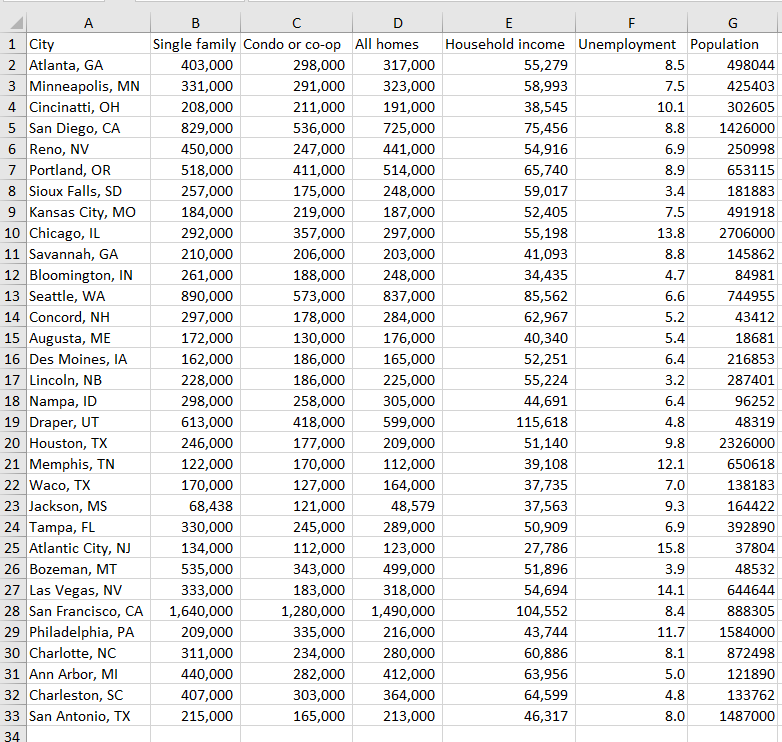
Task: Select the 'Cincinatti, OH' cell
Action: (88, 107)
